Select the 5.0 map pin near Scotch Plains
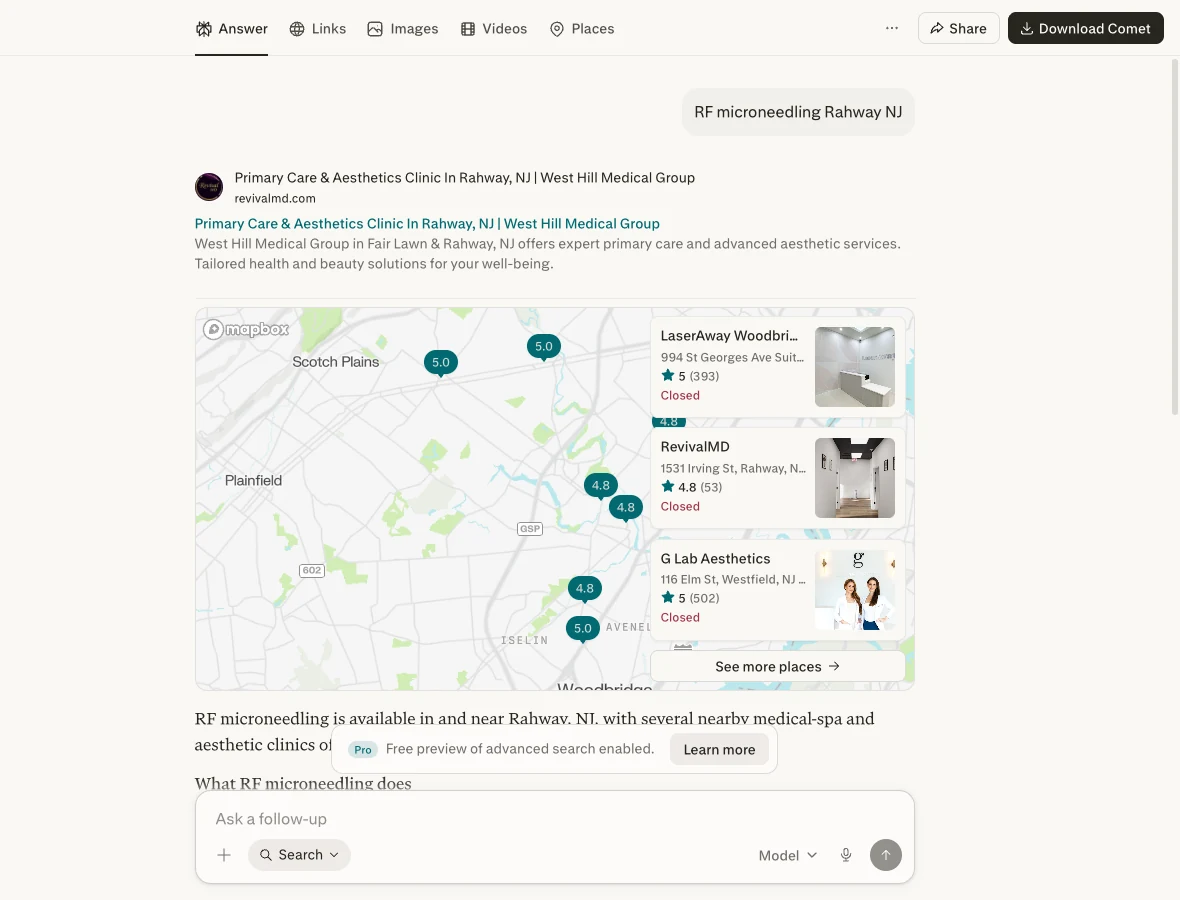Screen dimensions: 1180x900 tap(440, 363)
